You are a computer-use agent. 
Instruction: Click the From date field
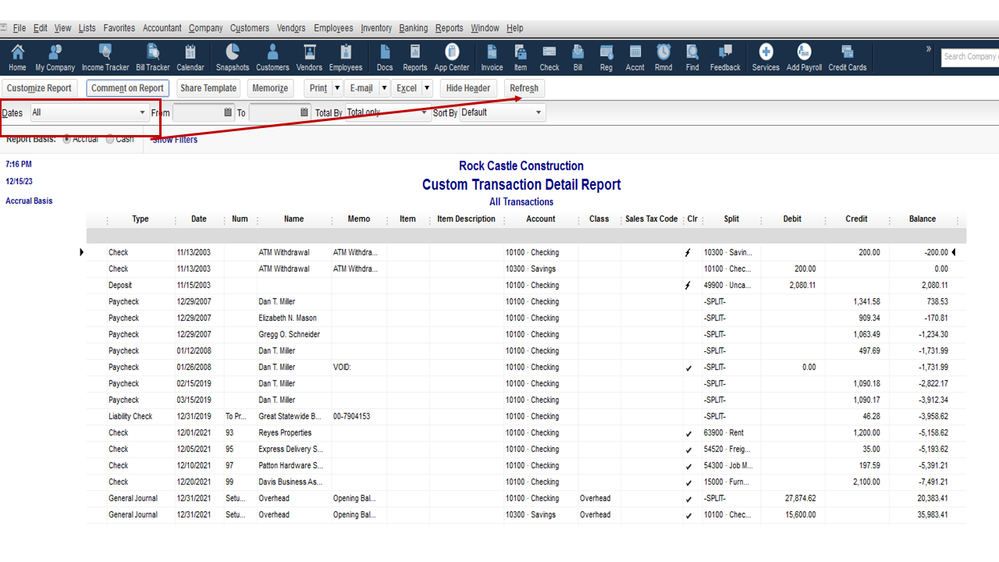point(198,113)
